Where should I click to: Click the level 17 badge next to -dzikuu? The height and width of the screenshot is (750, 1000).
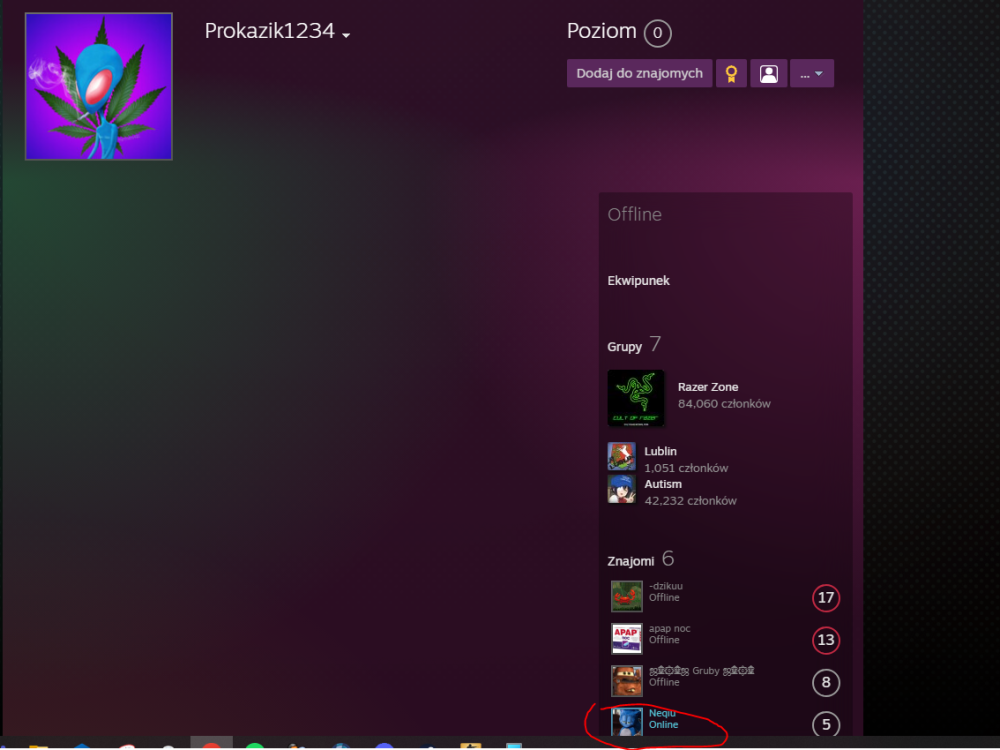(825, 598)
